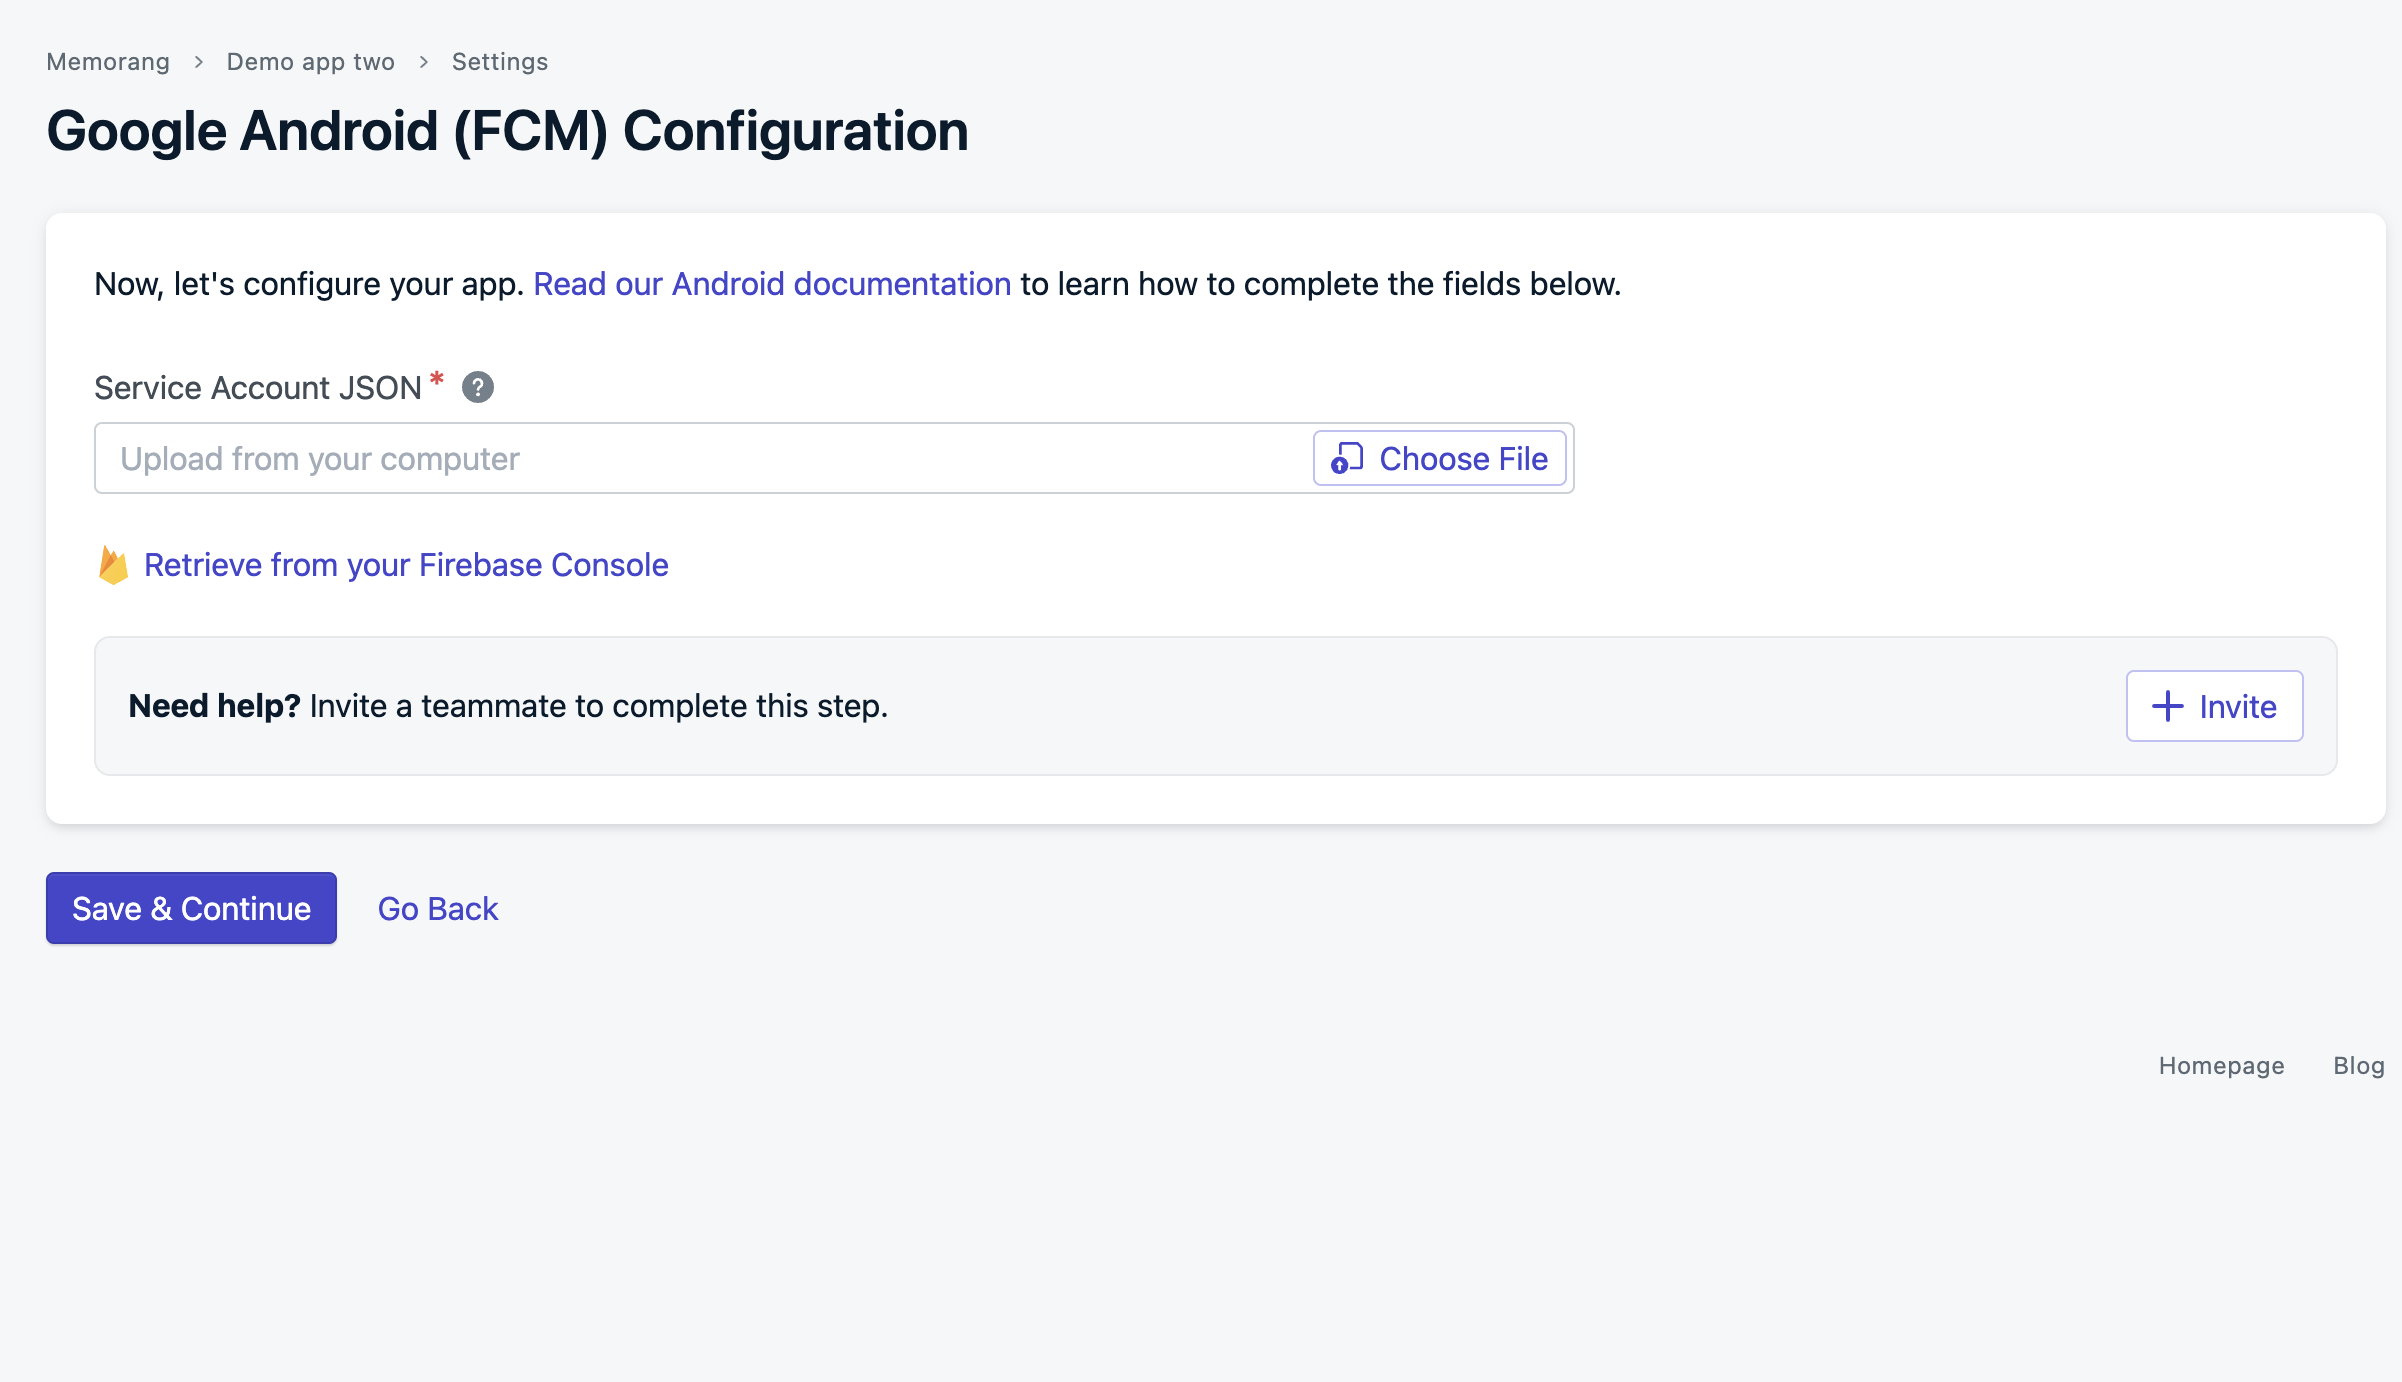Screen dimensions: 2402x1382
Task: Click the plus icon on Invite
Action: [2167, 706]
